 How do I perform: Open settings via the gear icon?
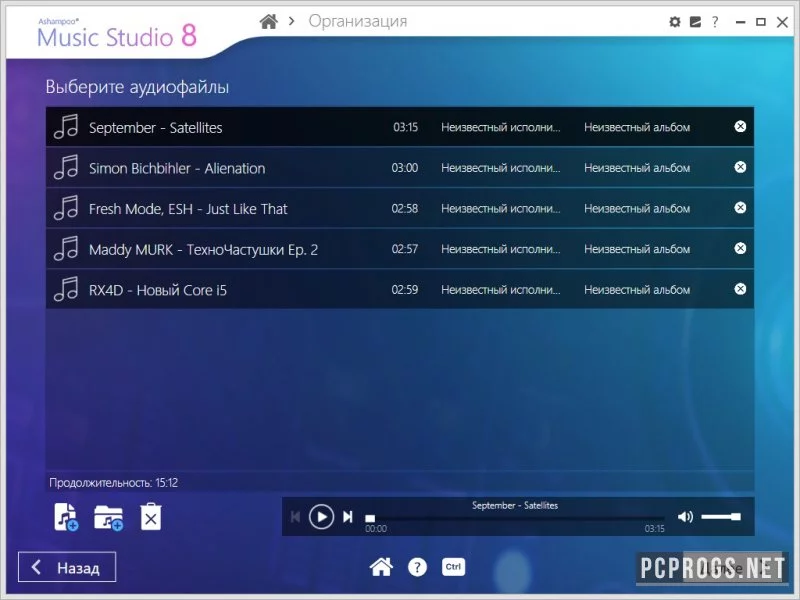(x=674, y=22)
